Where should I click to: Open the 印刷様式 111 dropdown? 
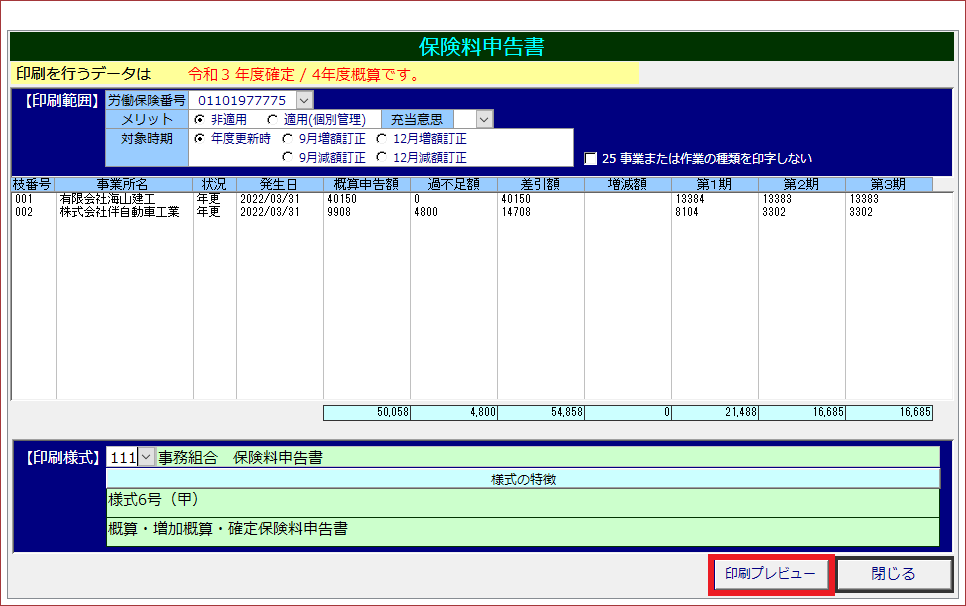146,457
